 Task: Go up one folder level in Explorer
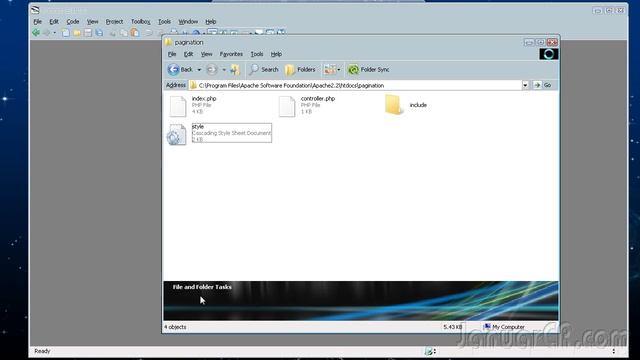[x=235, y=70]
